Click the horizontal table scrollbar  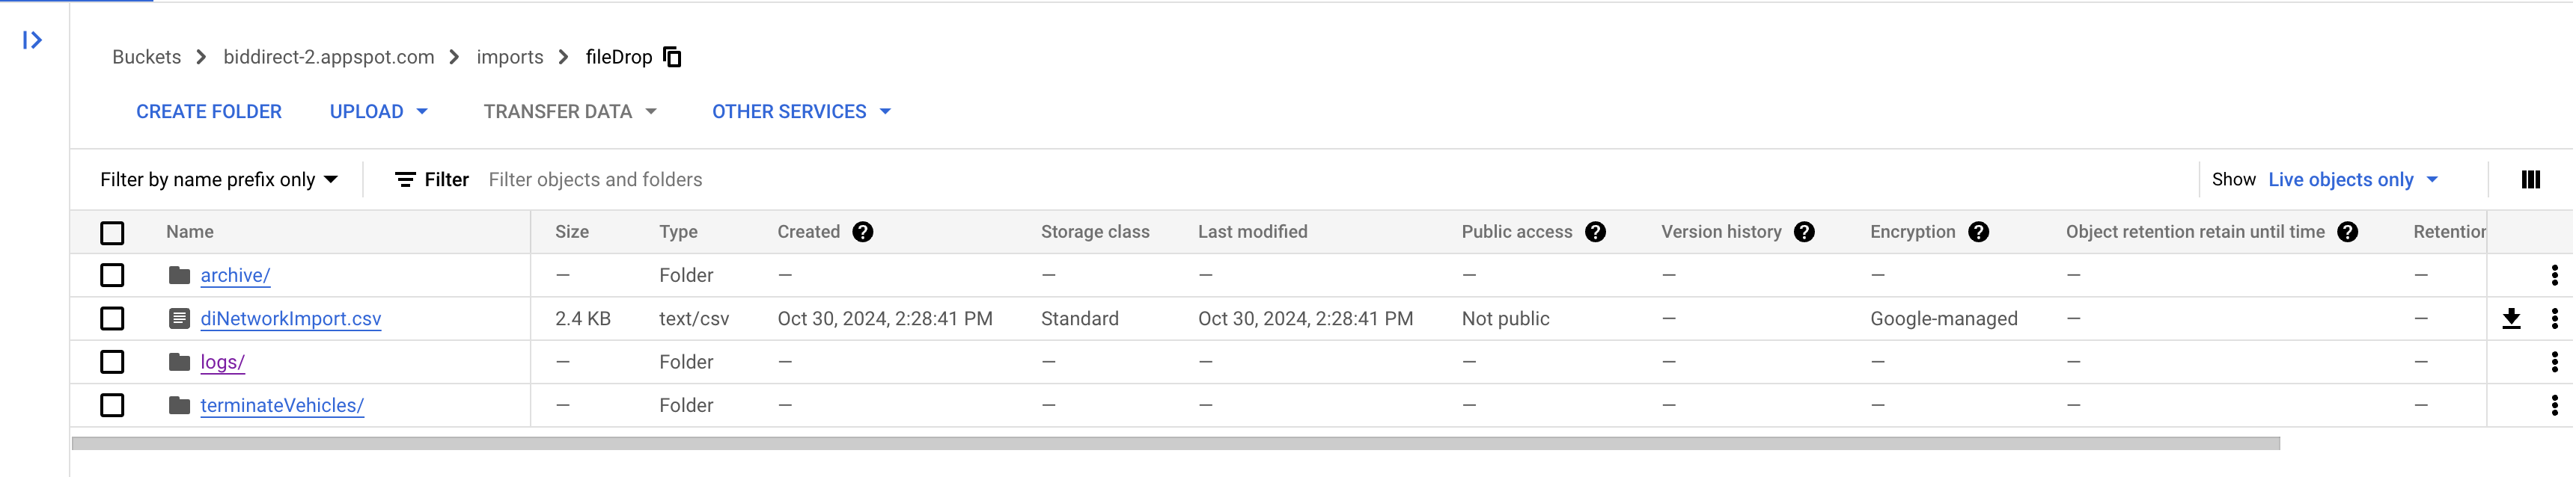(x=1175, y=443)
